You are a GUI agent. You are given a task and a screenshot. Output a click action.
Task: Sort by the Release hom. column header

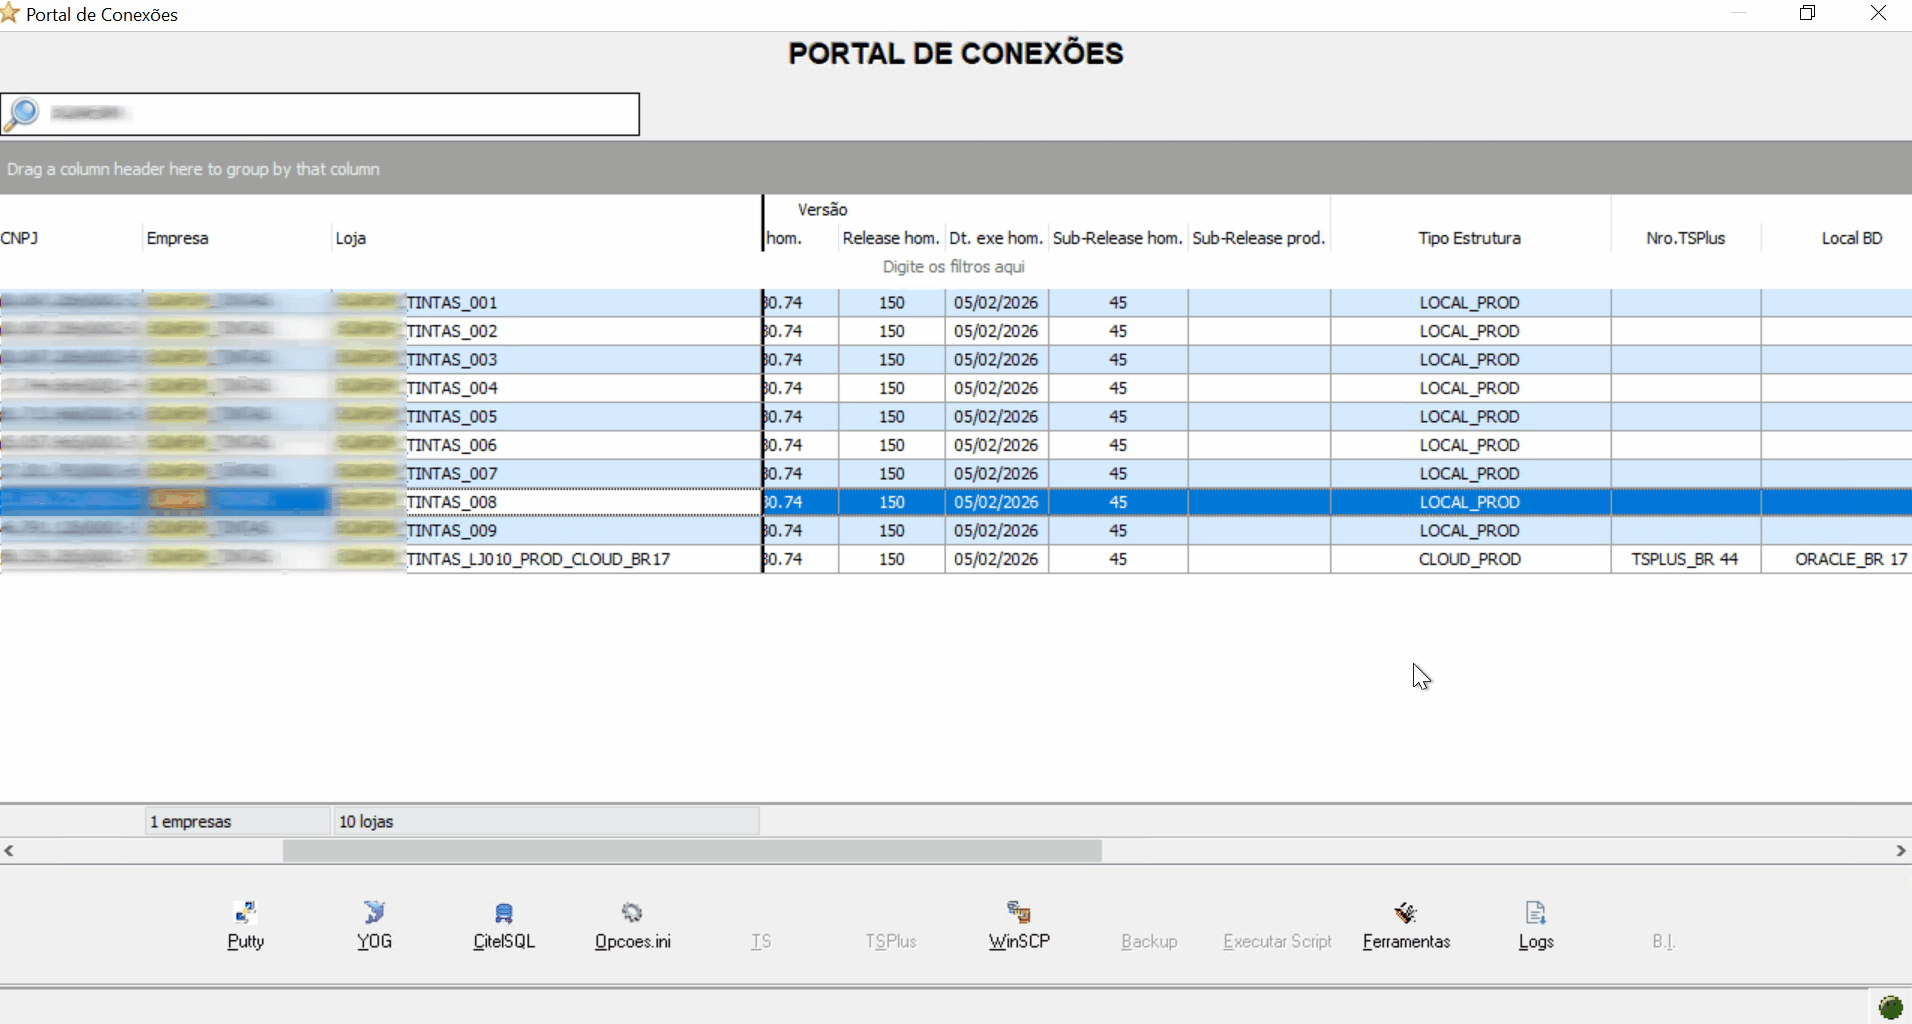tap(890, 238)
